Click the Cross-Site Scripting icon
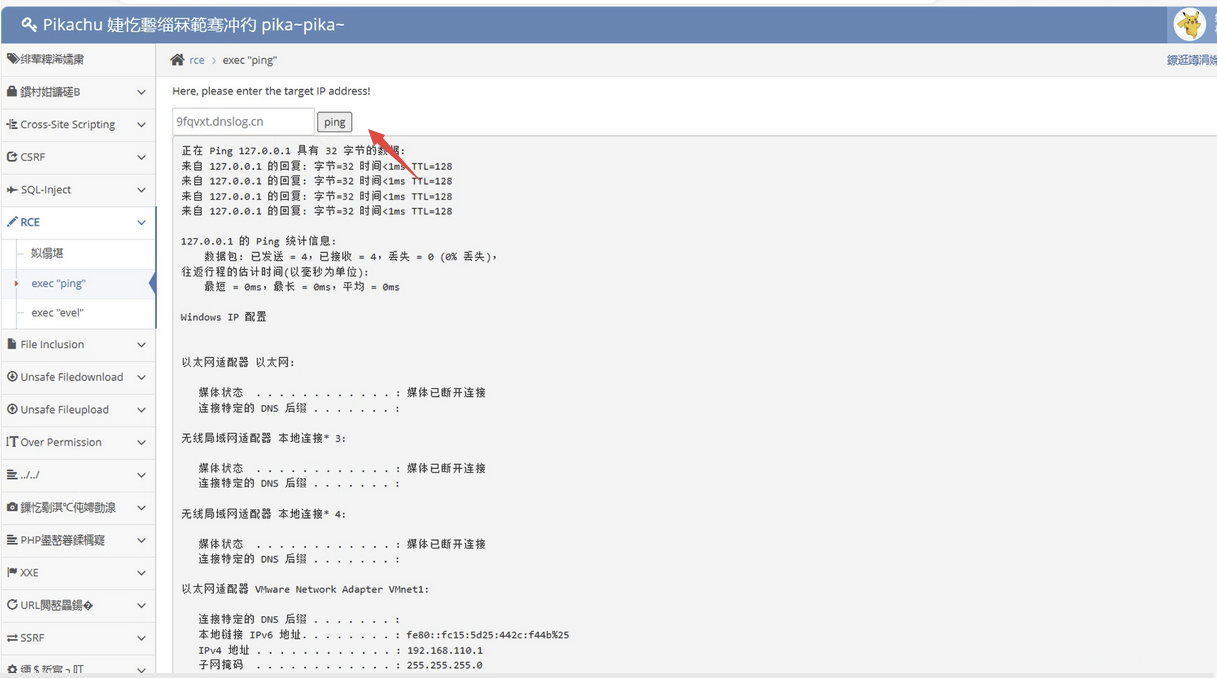The height and width of the screenshot is (678, 1217). [12, 124]
